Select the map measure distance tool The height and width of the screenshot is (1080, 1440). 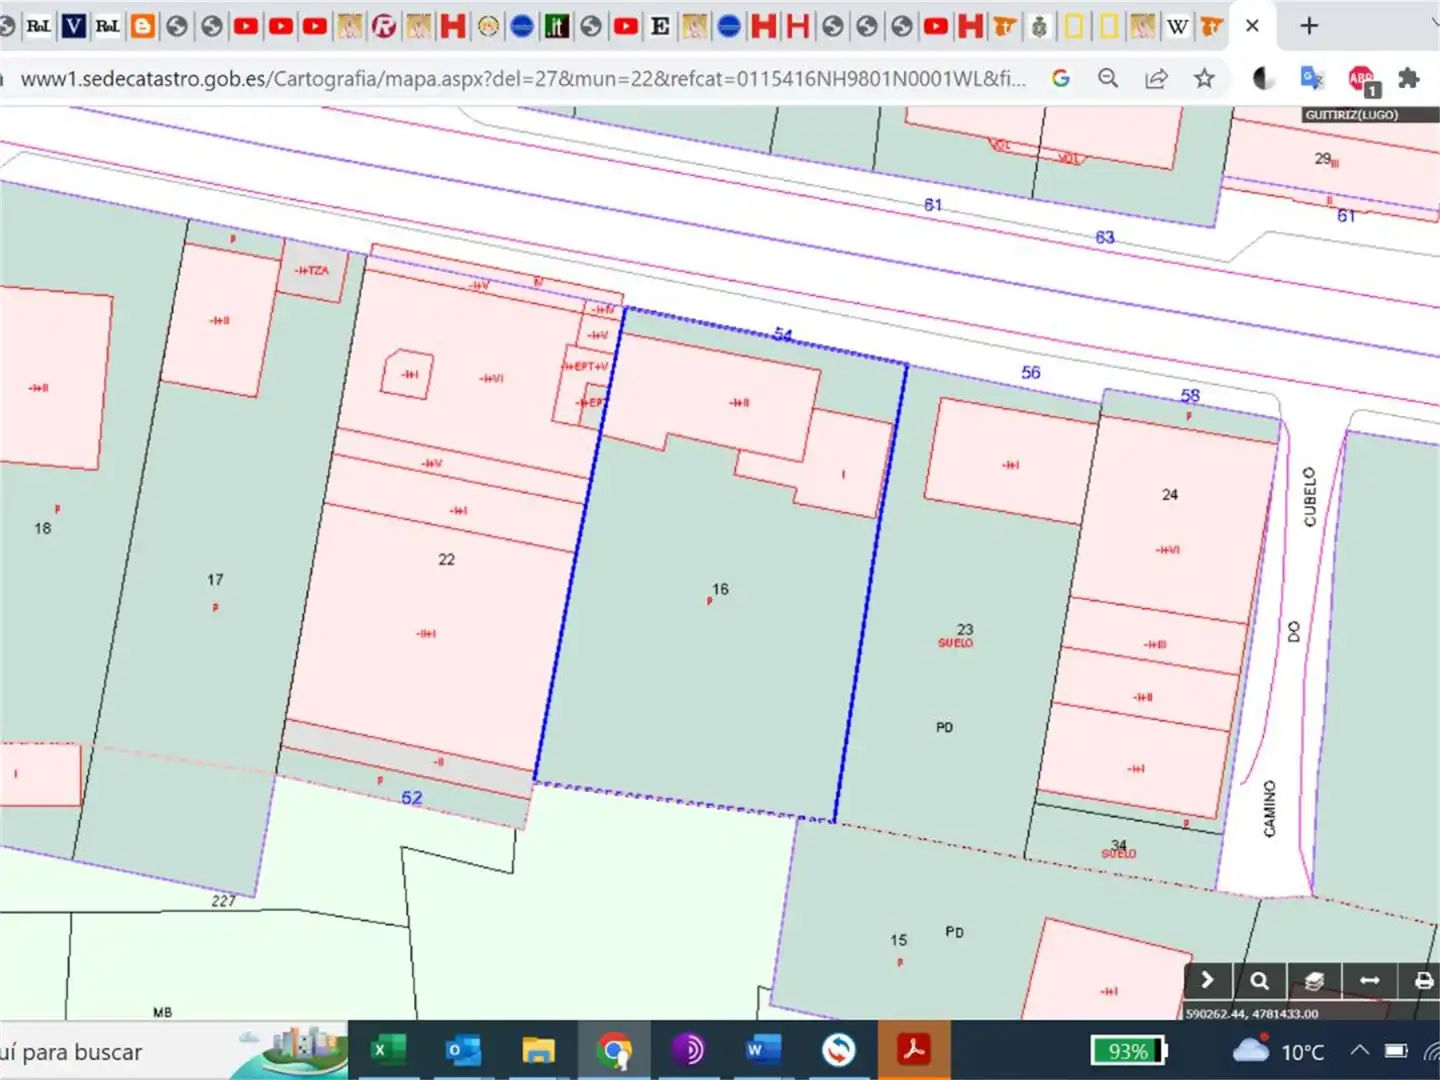point(1369,981)
